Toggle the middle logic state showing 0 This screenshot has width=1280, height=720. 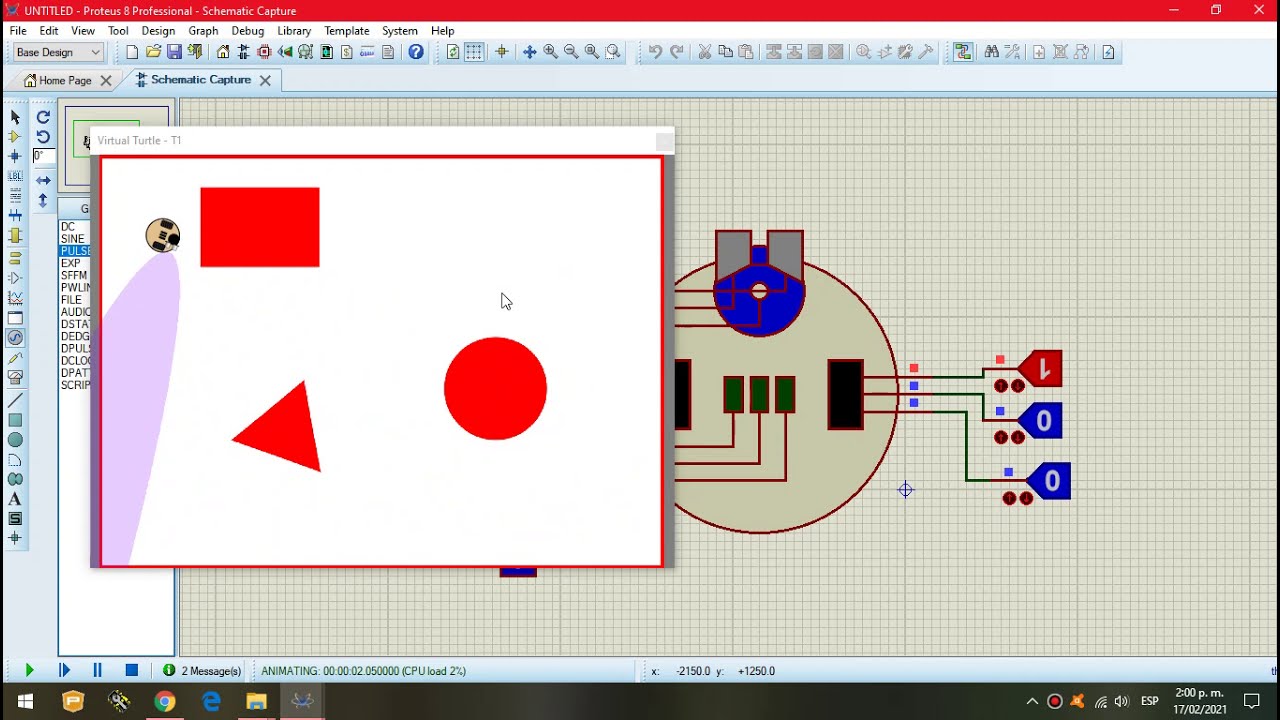(x=1040, y=421)
